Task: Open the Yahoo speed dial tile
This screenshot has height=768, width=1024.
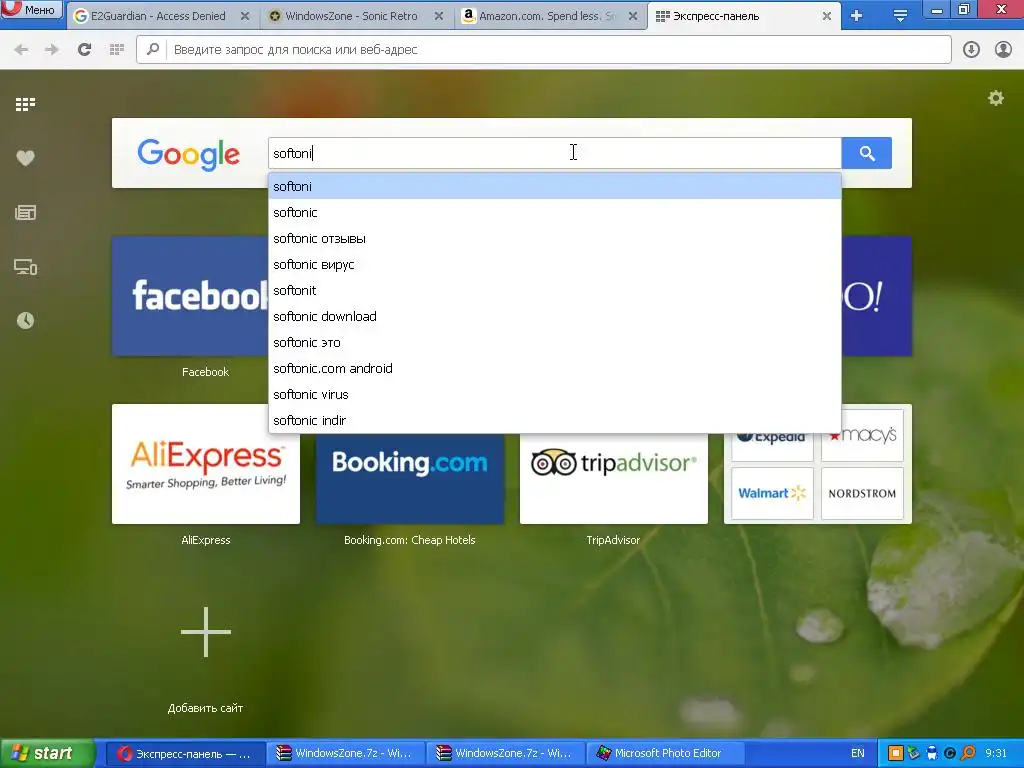Action: pos(876,296)
